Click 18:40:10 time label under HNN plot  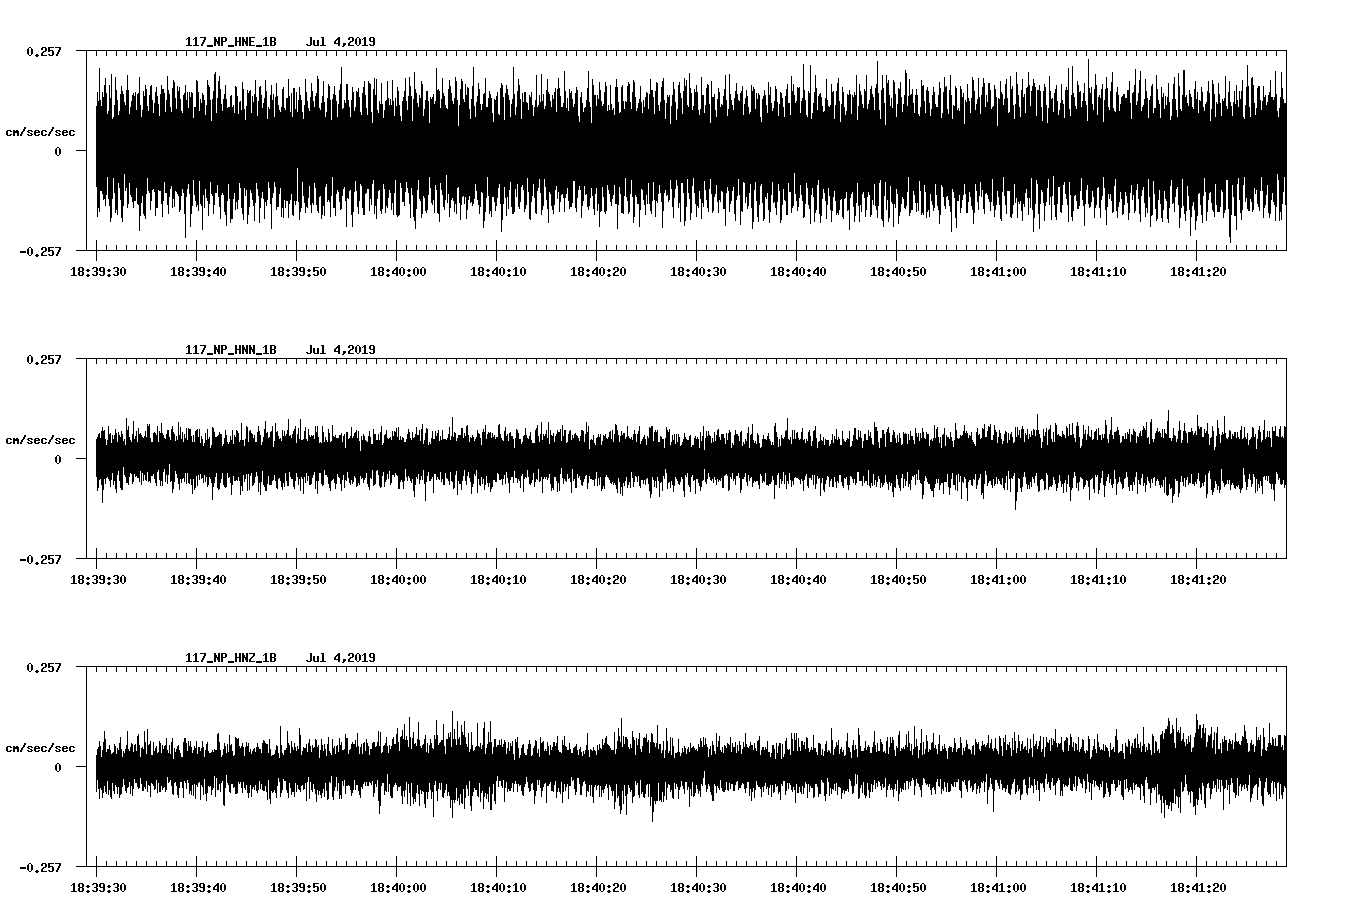tap(498, 579)
